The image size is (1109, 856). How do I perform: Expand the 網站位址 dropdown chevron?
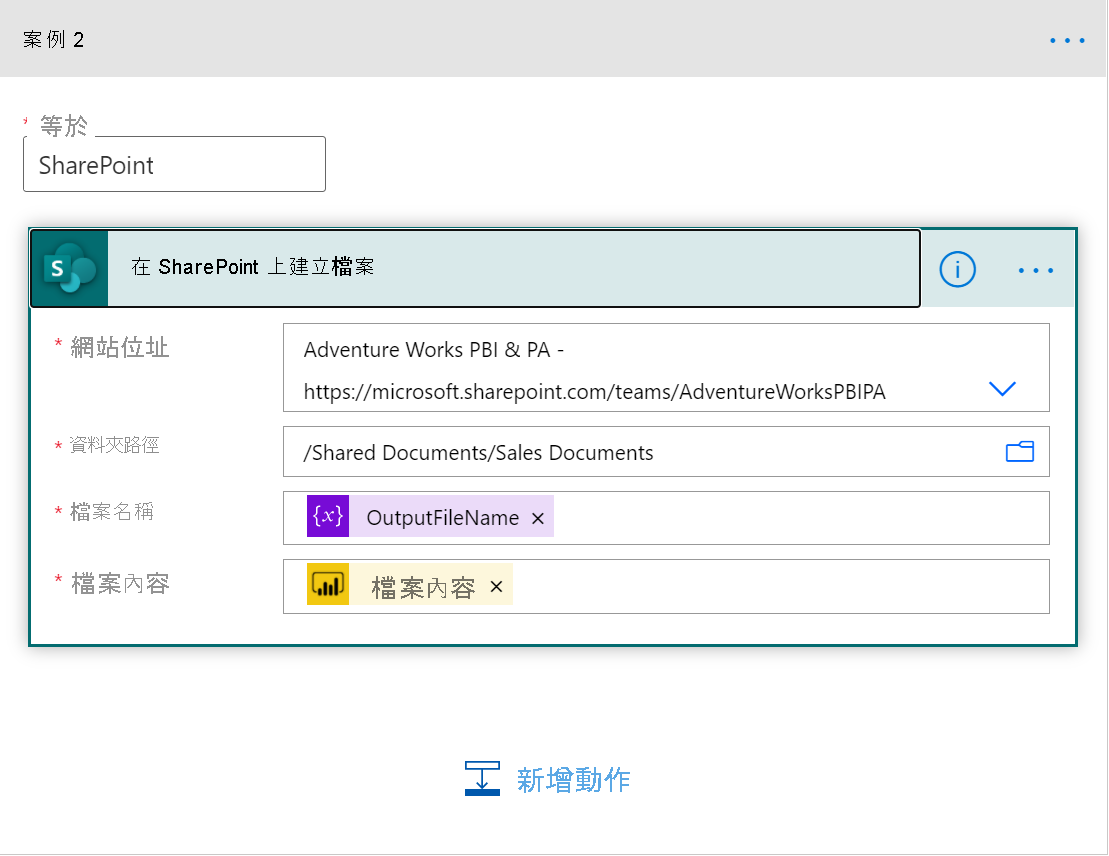click(x=1001, y=388)
